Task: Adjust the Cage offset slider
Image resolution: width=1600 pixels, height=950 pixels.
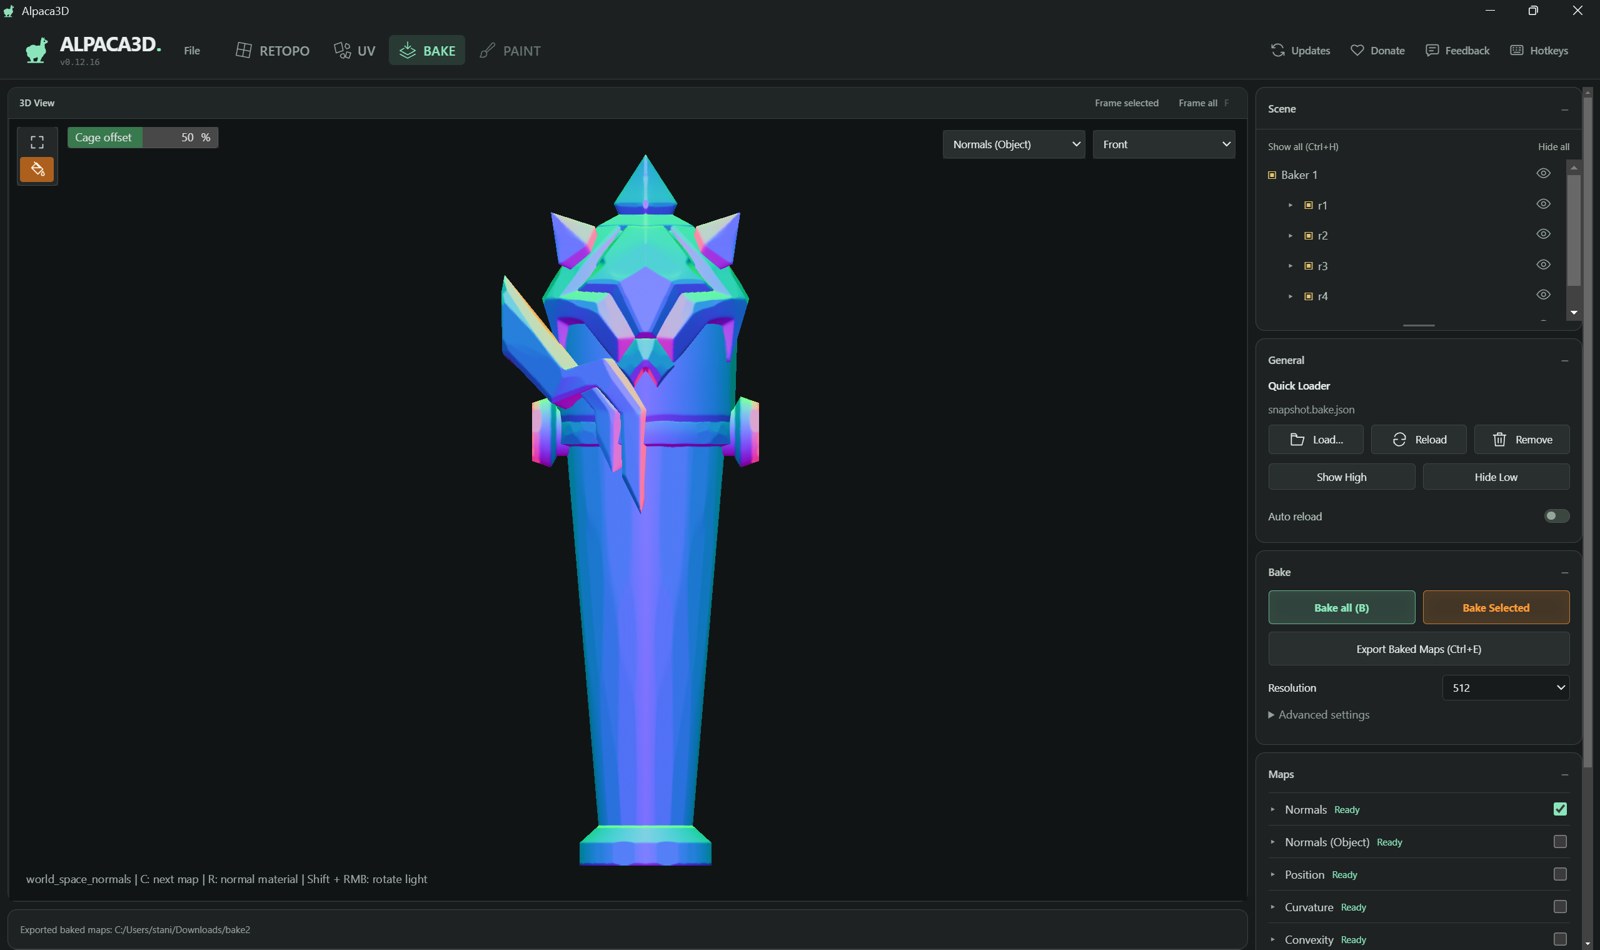Action: pos(143,138)
